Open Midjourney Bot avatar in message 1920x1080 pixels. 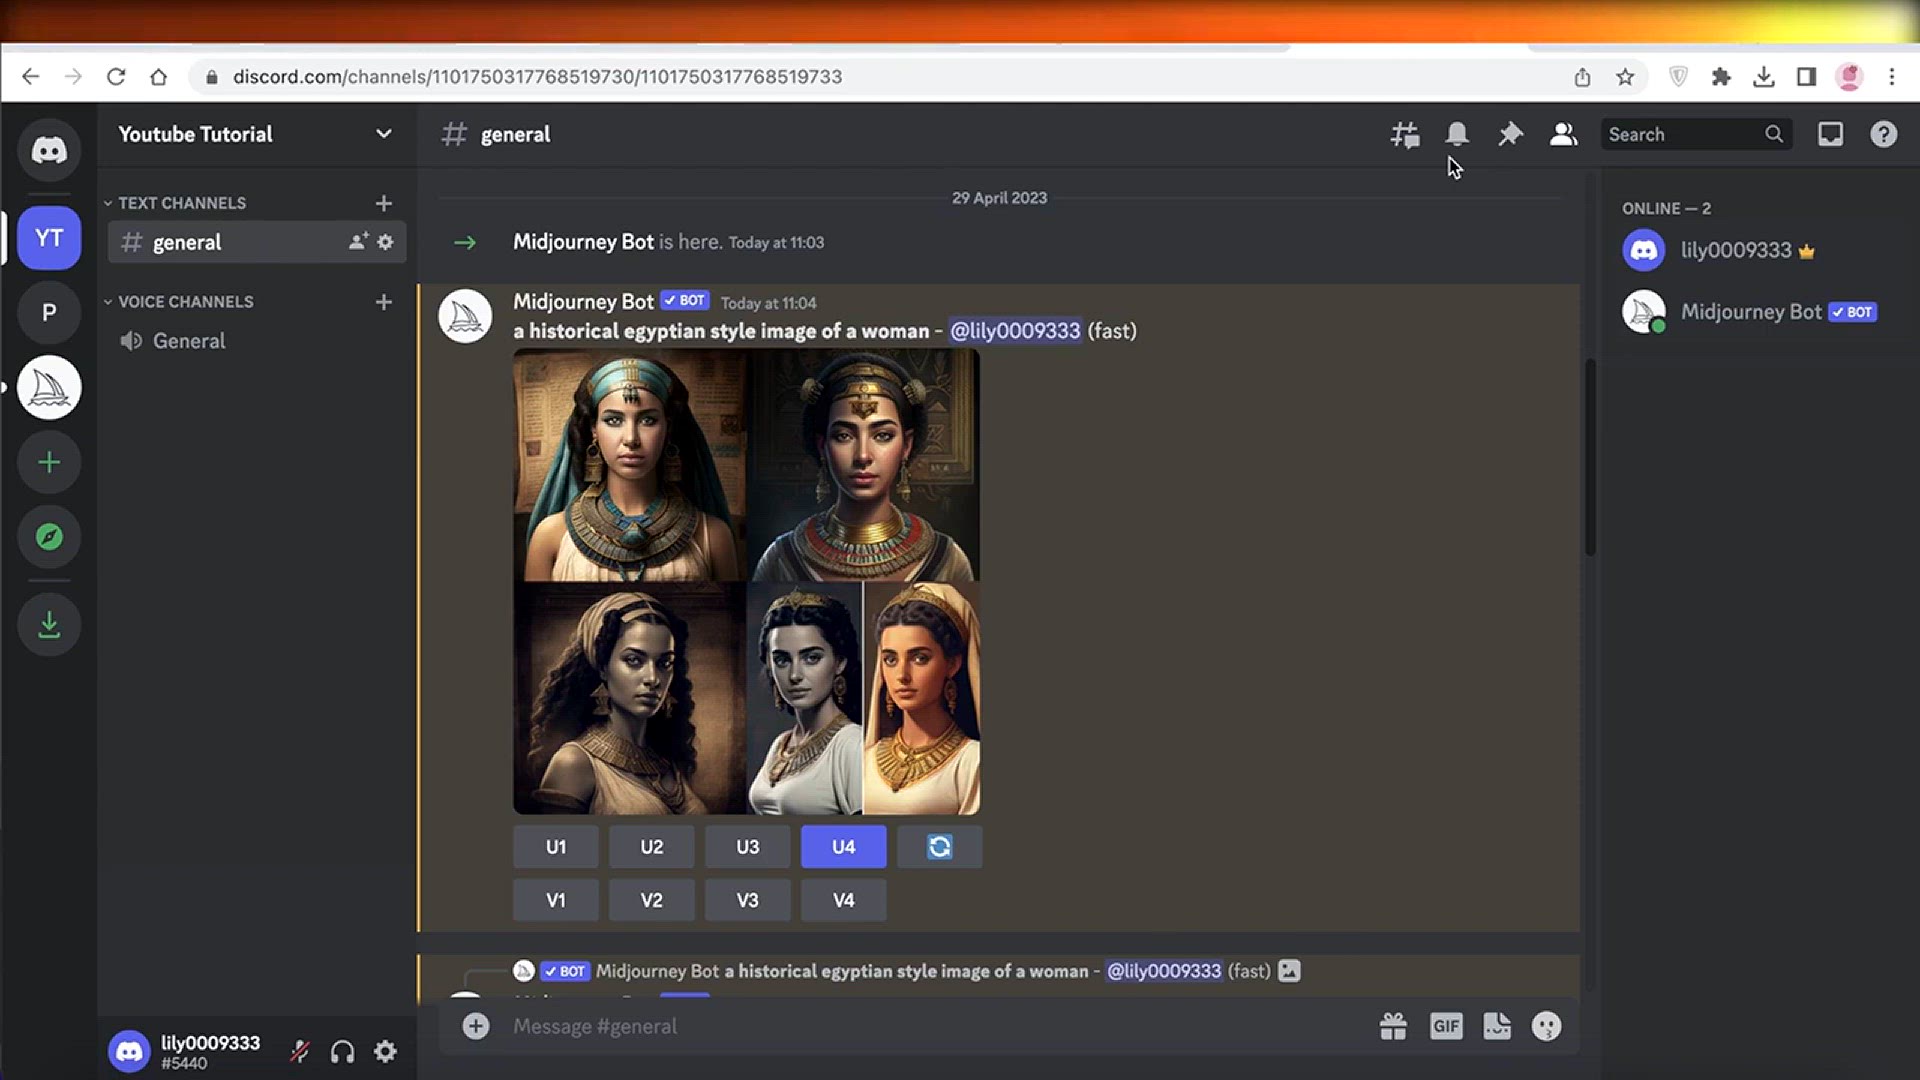point(465,316)
